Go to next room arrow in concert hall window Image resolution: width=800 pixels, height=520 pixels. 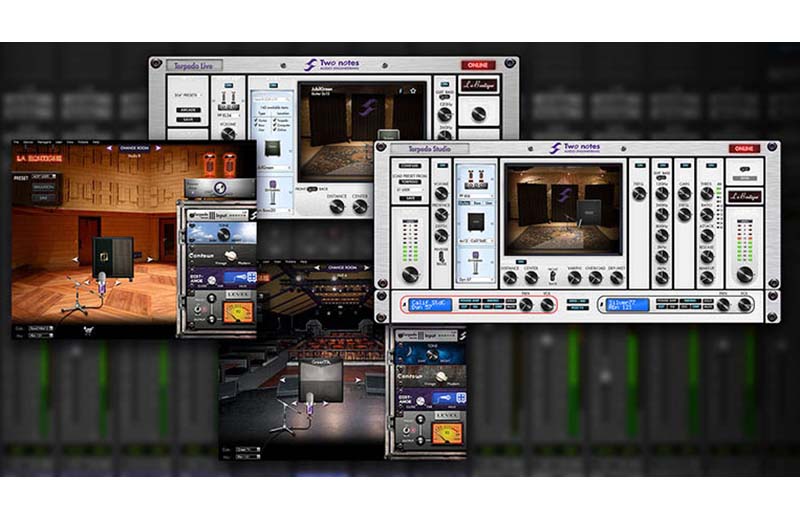tap(365, 268)
